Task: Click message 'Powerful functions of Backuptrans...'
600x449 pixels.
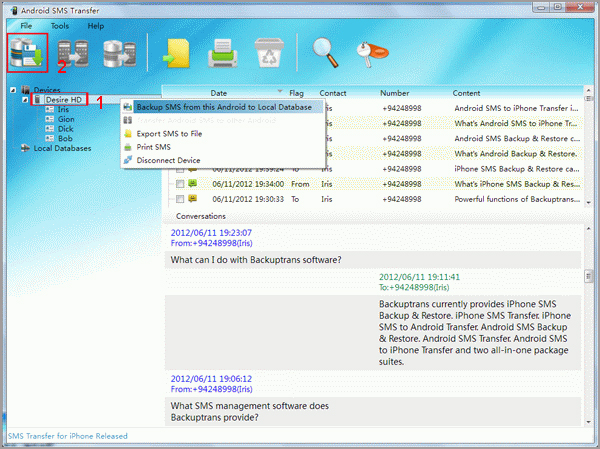Action: tap(517, 199)
